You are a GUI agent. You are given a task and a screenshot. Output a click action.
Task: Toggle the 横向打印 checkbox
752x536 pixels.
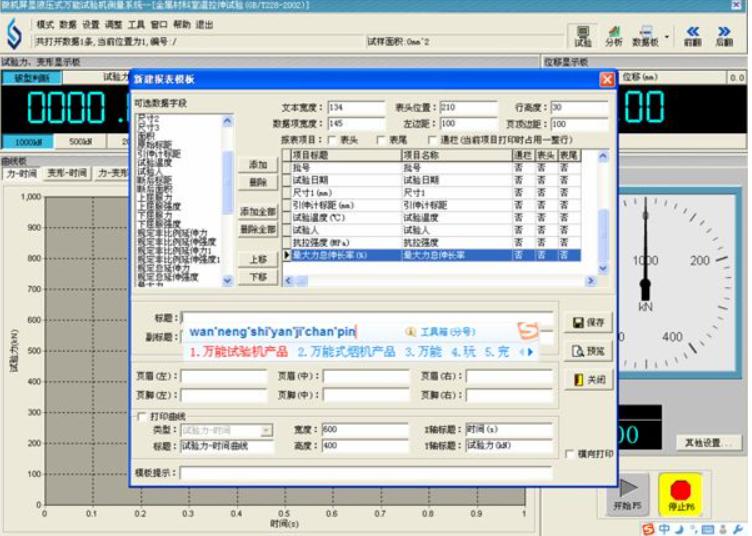point(570,453)
